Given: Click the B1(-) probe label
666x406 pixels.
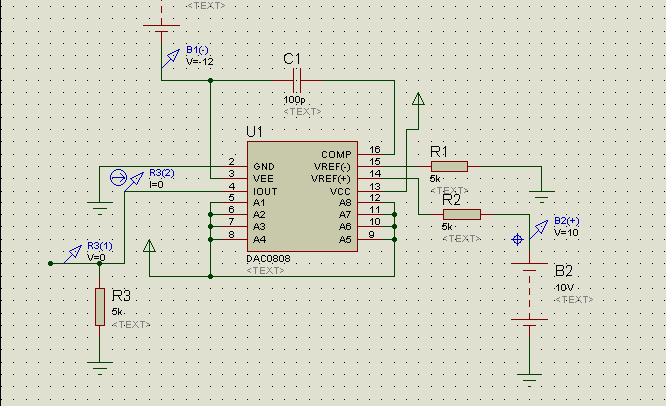Looking at the screenshot, I should point(197,50).
